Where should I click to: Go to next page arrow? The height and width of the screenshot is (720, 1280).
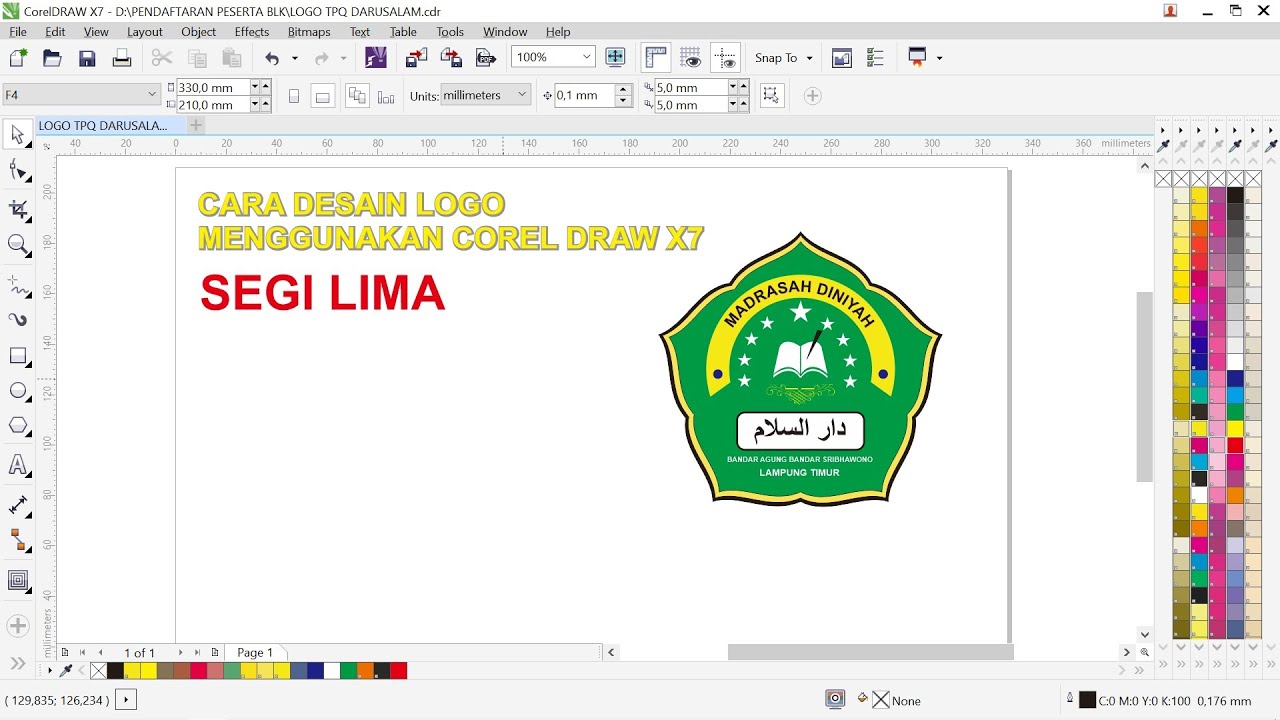pyautogui.click(x=180, y=652)
